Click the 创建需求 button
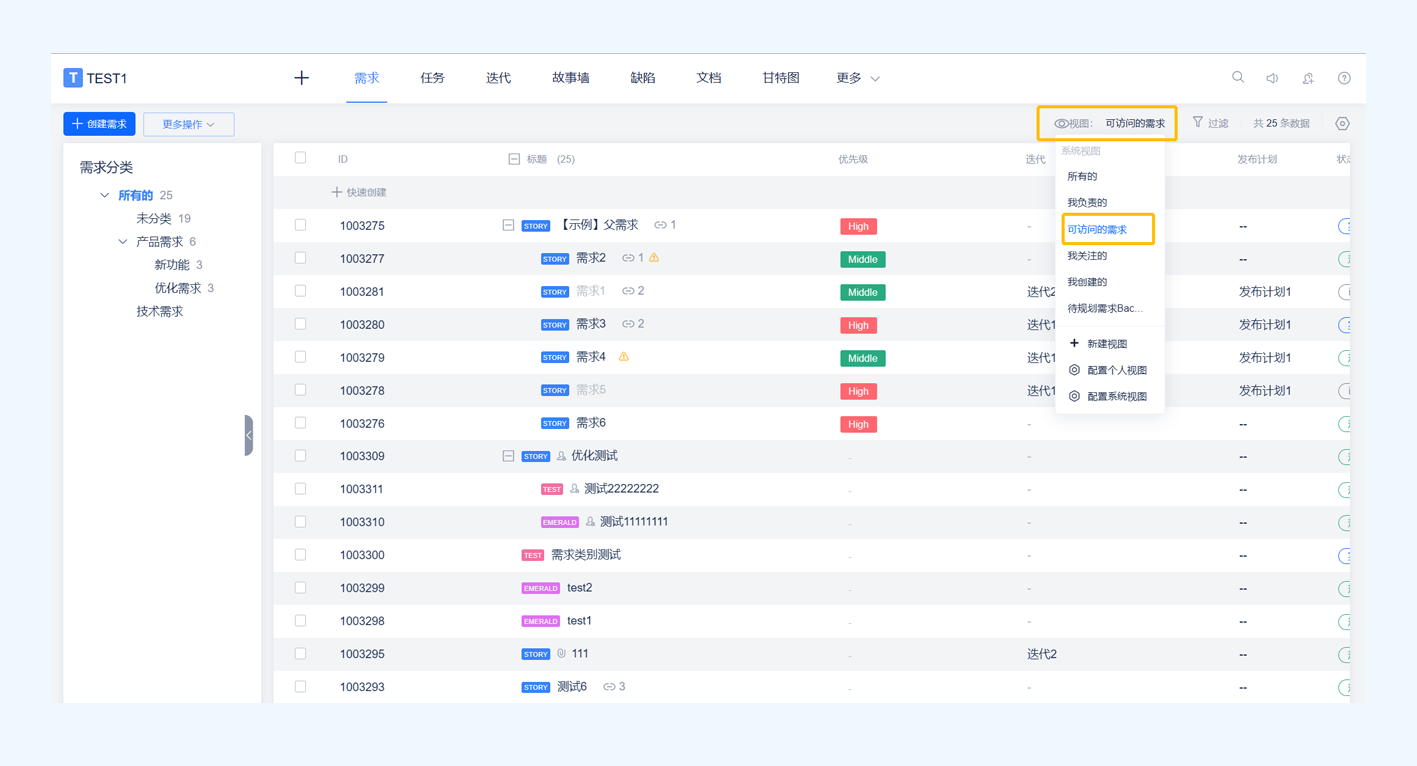 click(x=100, y=124)
